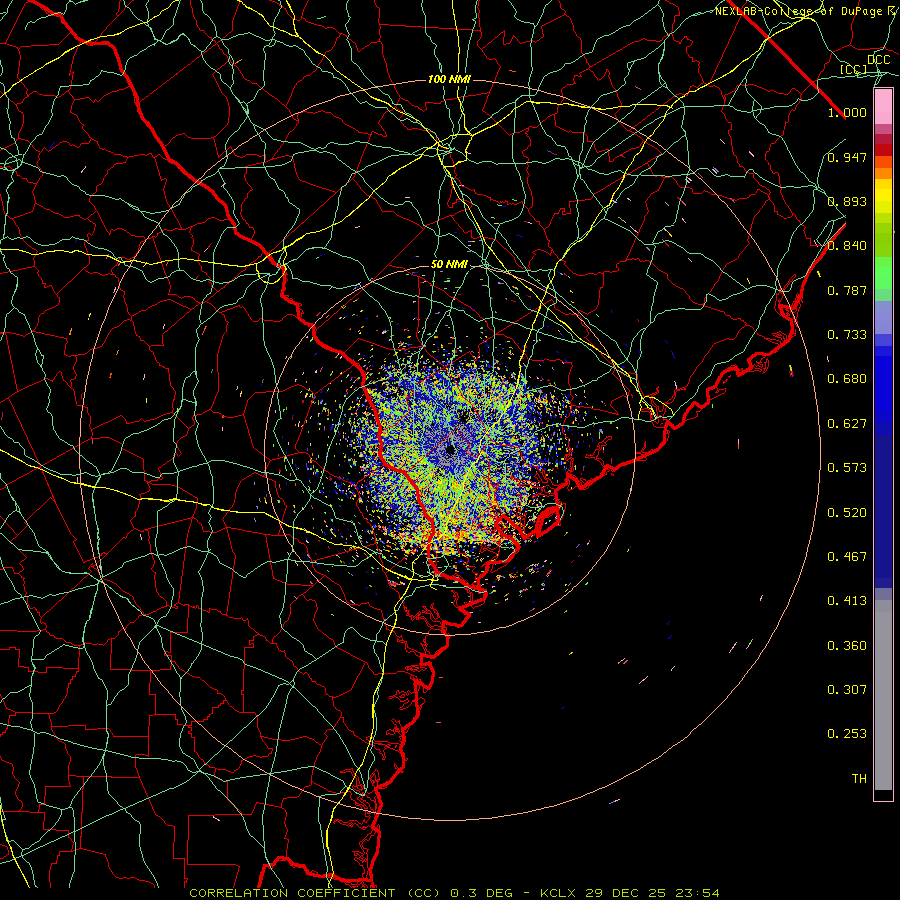
Task: Click the 50 NMI range ring label
Action: point(449,265)
